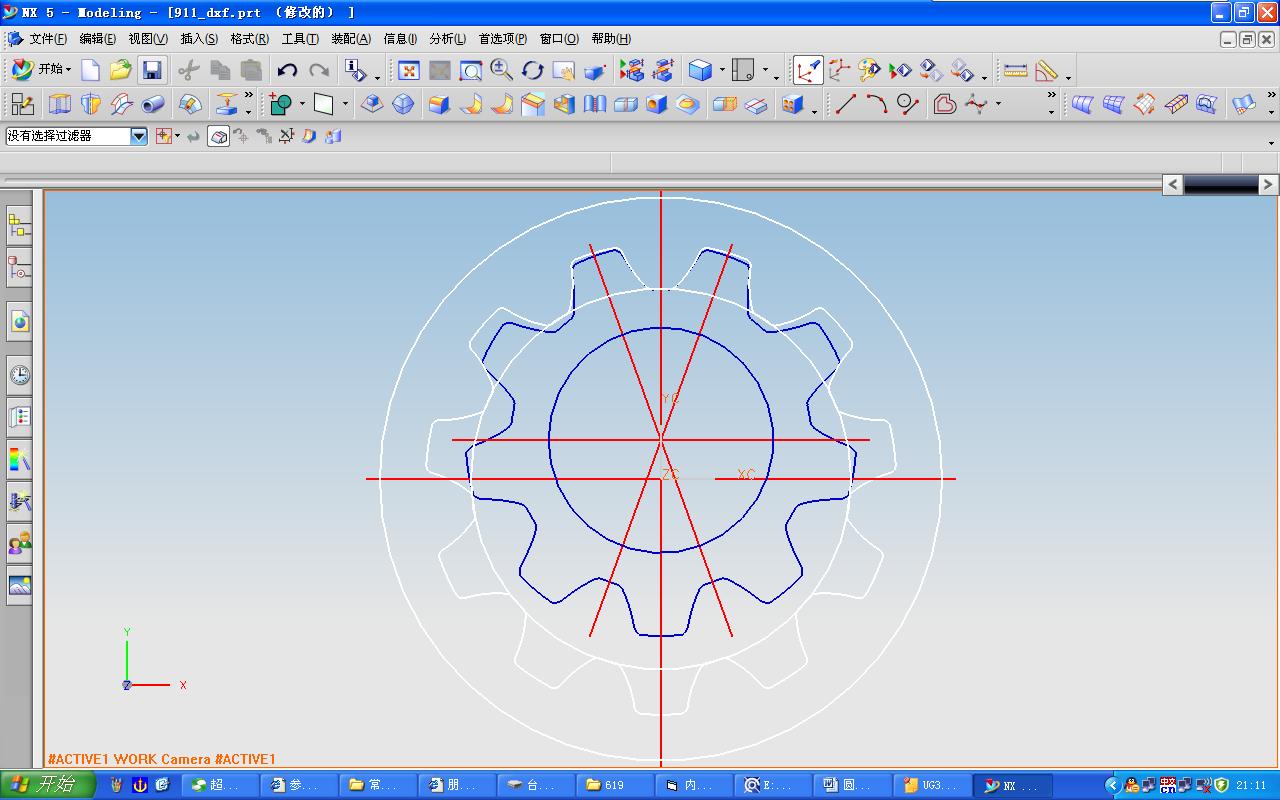Open the 工具(T) Tools menu
The image size is (1280, 800).
pyautogui.click(x=300, y=39)
